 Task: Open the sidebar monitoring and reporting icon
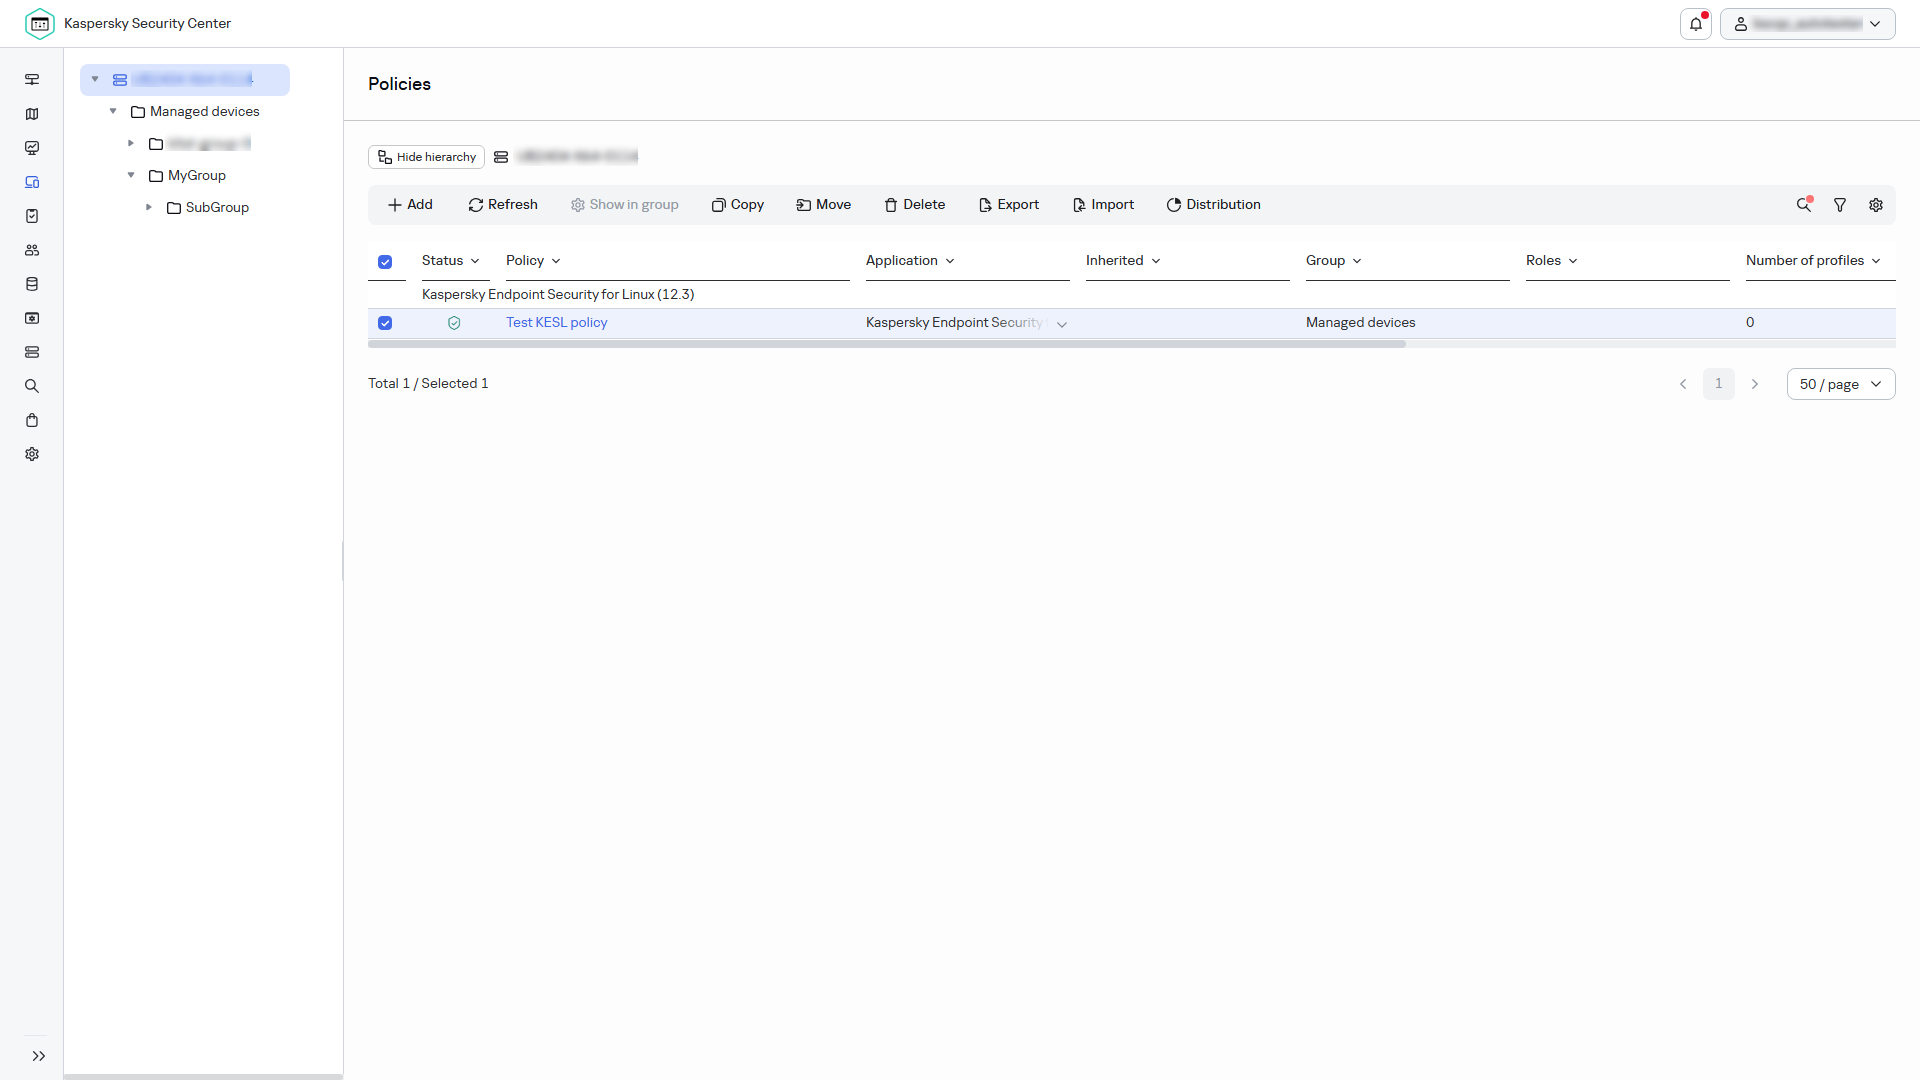pyautogui.click(x=32, y=148)
